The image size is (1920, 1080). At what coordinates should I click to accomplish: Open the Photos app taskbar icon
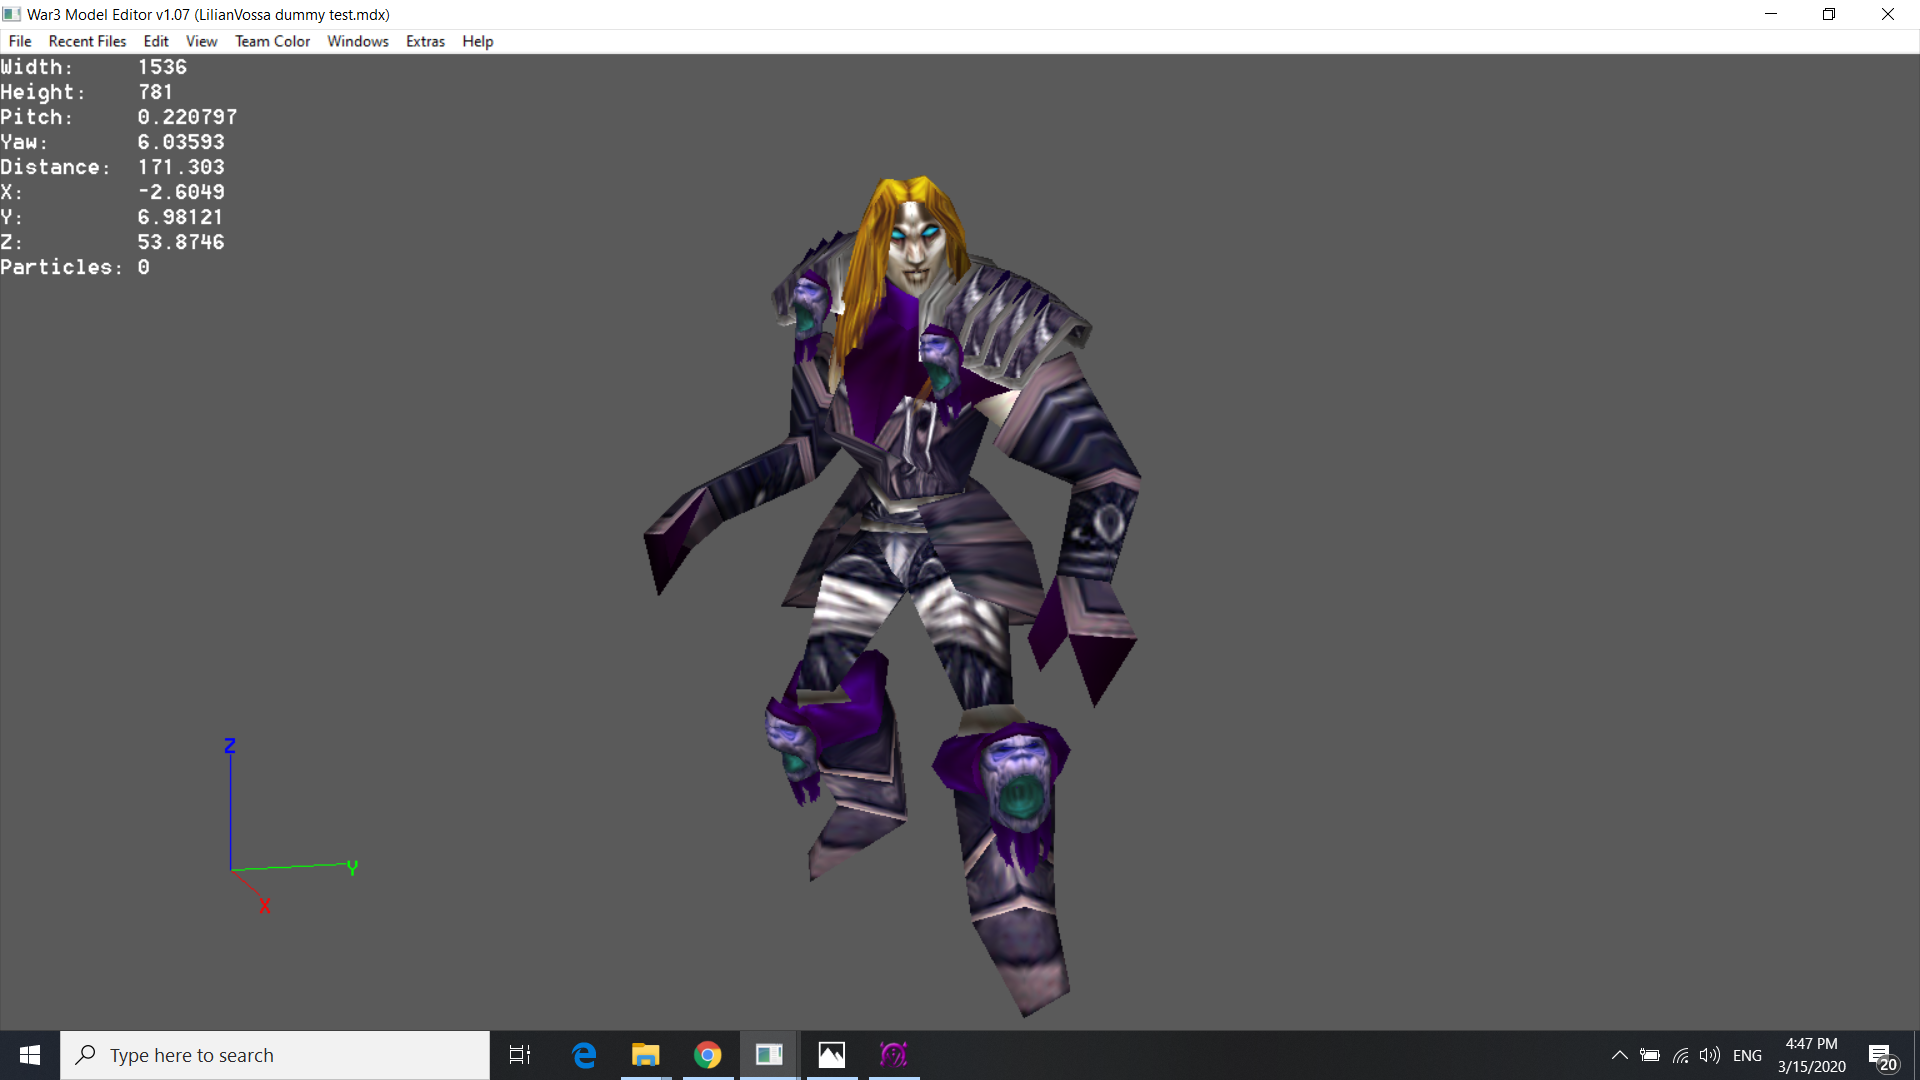(x=832, y=1055)
